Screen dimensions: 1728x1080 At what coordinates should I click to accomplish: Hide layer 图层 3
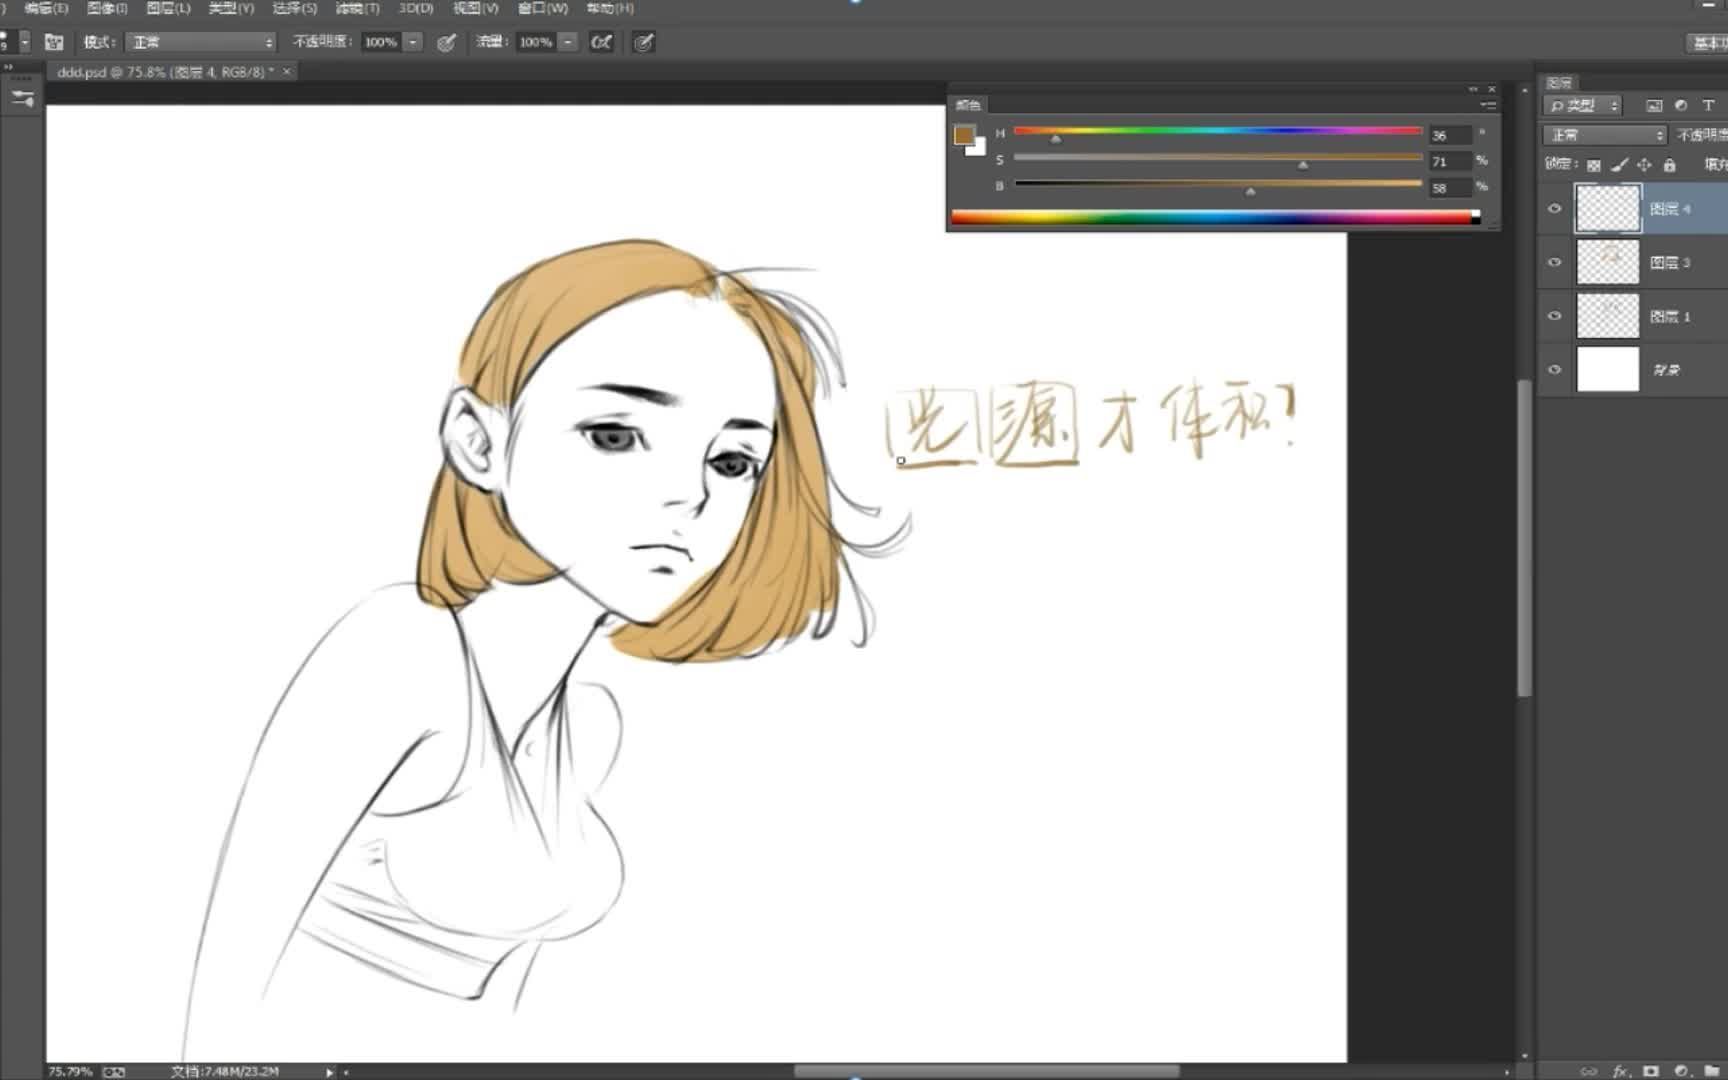[x=1555, y=262]
